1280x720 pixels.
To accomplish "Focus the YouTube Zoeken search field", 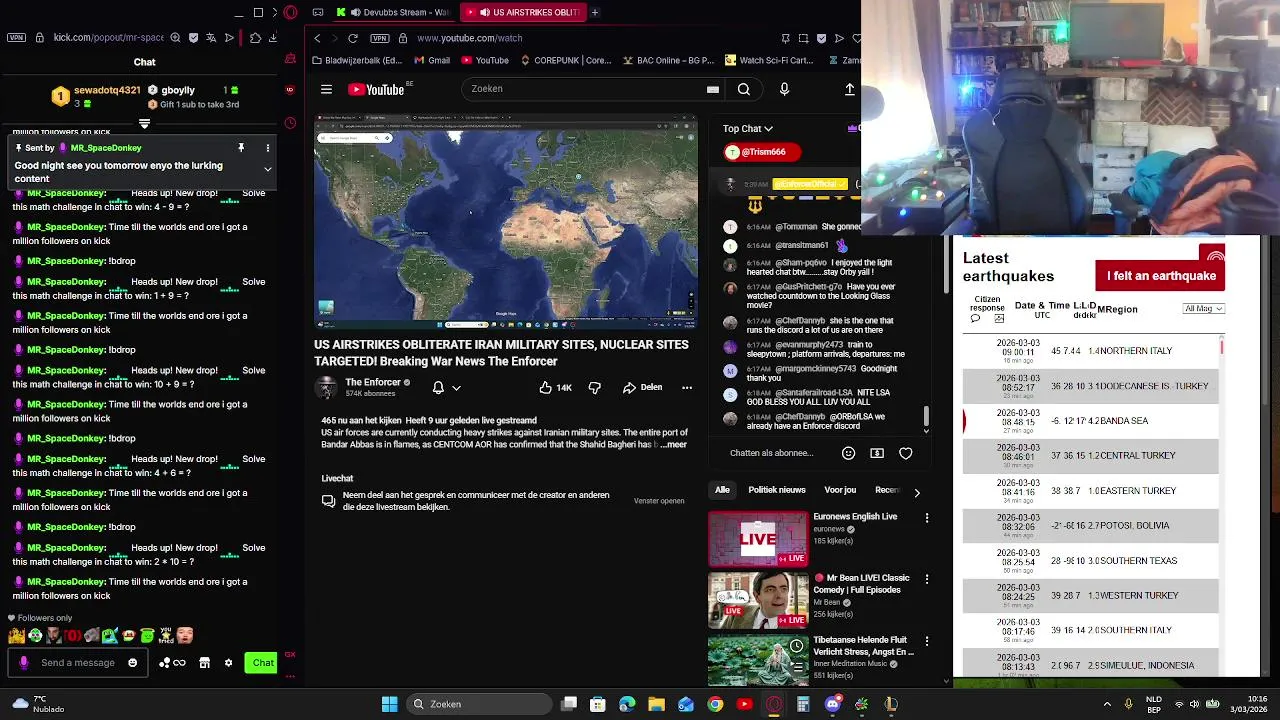I will pos(594,89).
